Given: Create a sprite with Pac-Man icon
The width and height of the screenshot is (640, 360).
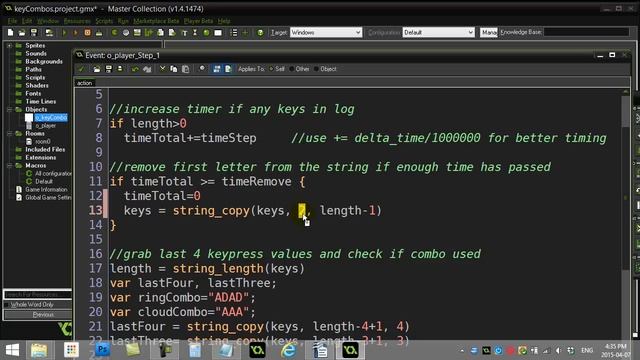Looking at the screenshot, I should [x=114, y=32].
